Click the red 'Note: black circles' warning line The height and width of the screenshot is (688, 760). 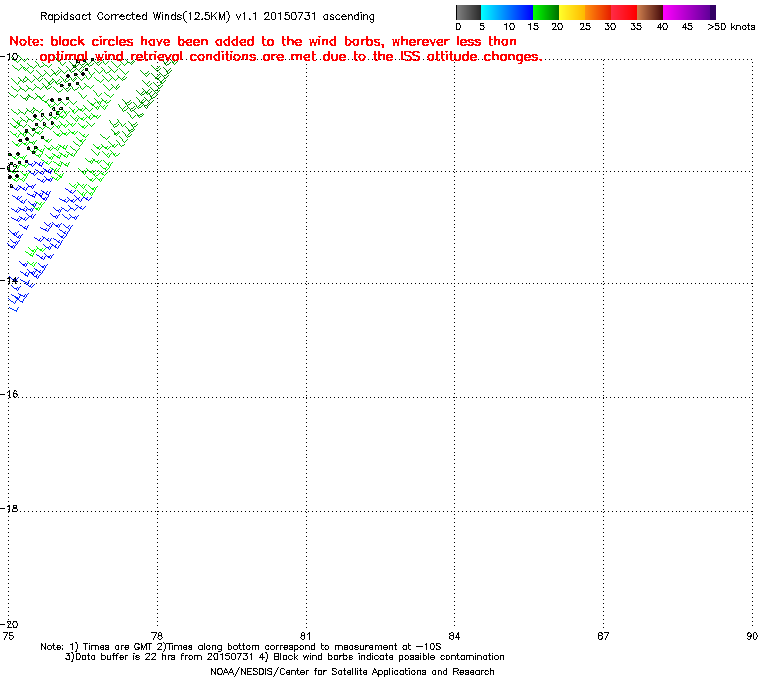[263, 41]
